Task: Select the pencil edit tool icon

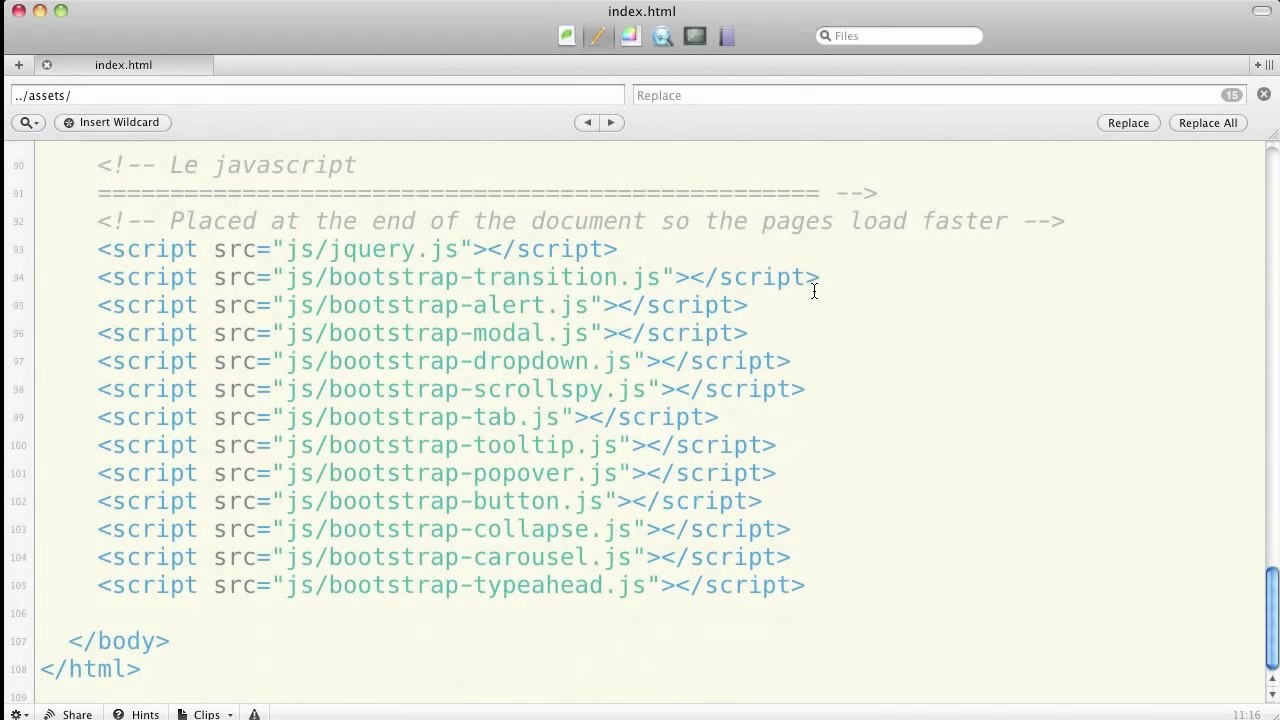Action: (x=598, y=36)
